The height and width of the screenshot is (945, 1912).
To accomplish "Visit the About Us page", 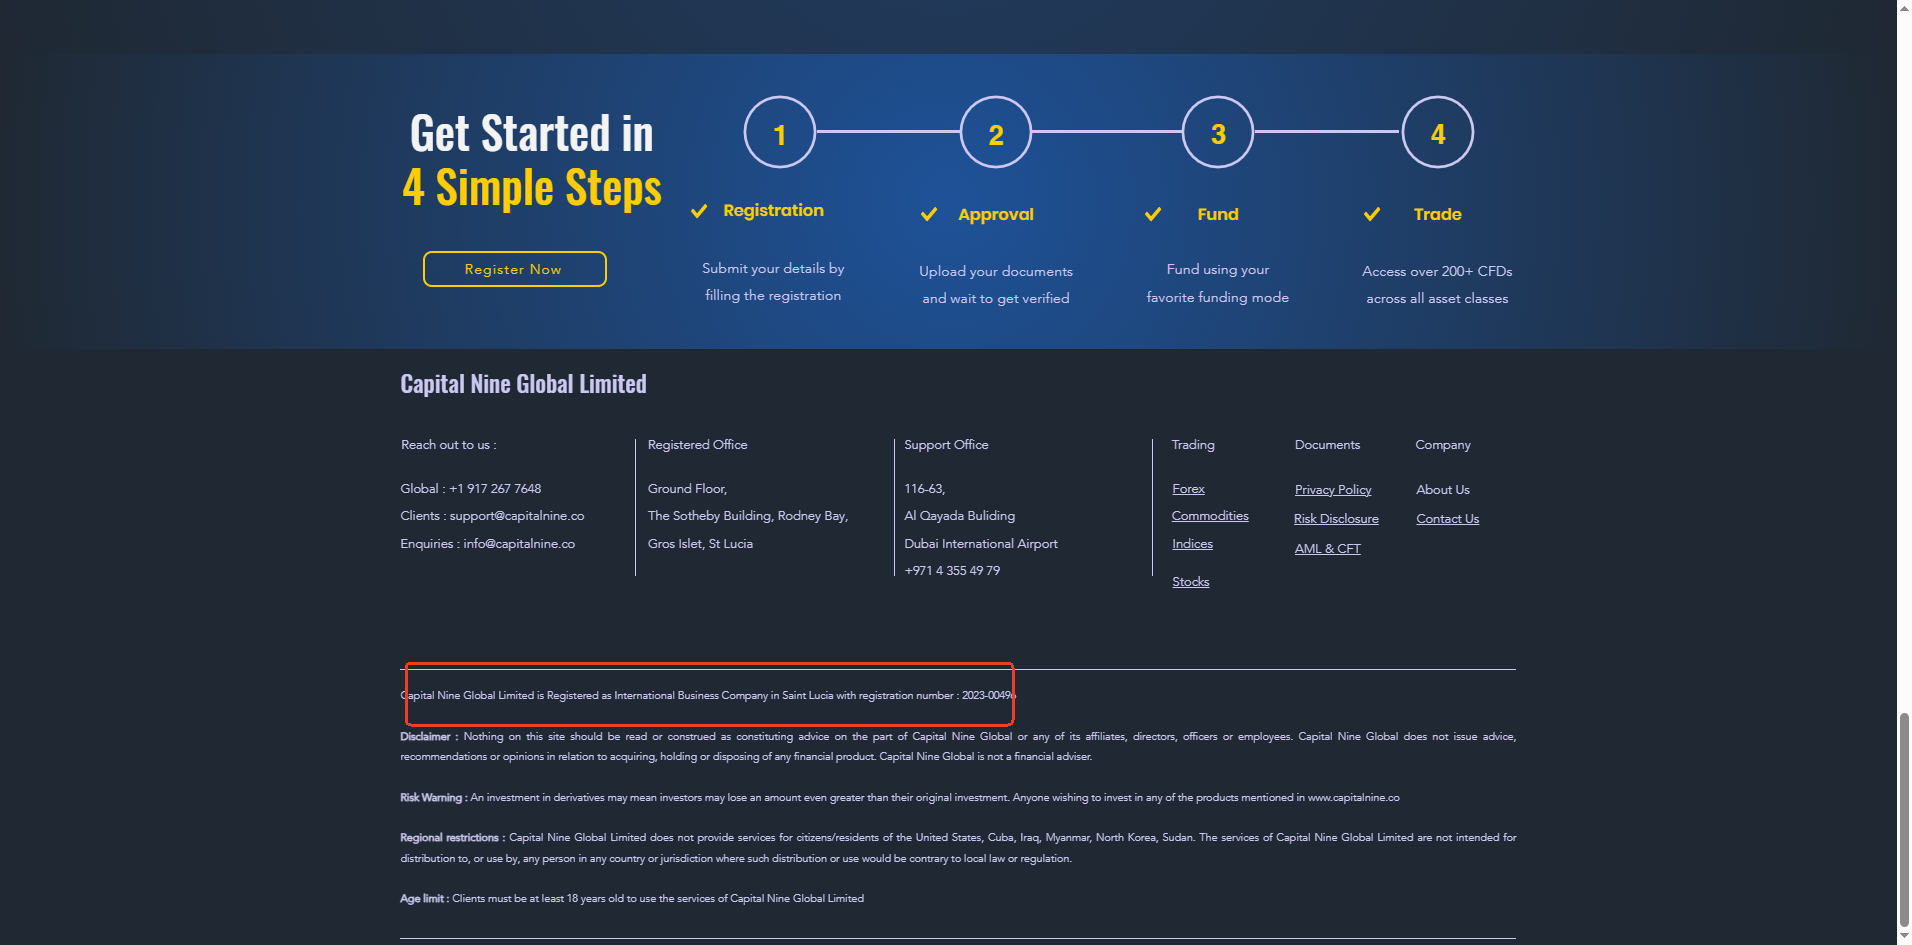I will (1443, 490).
